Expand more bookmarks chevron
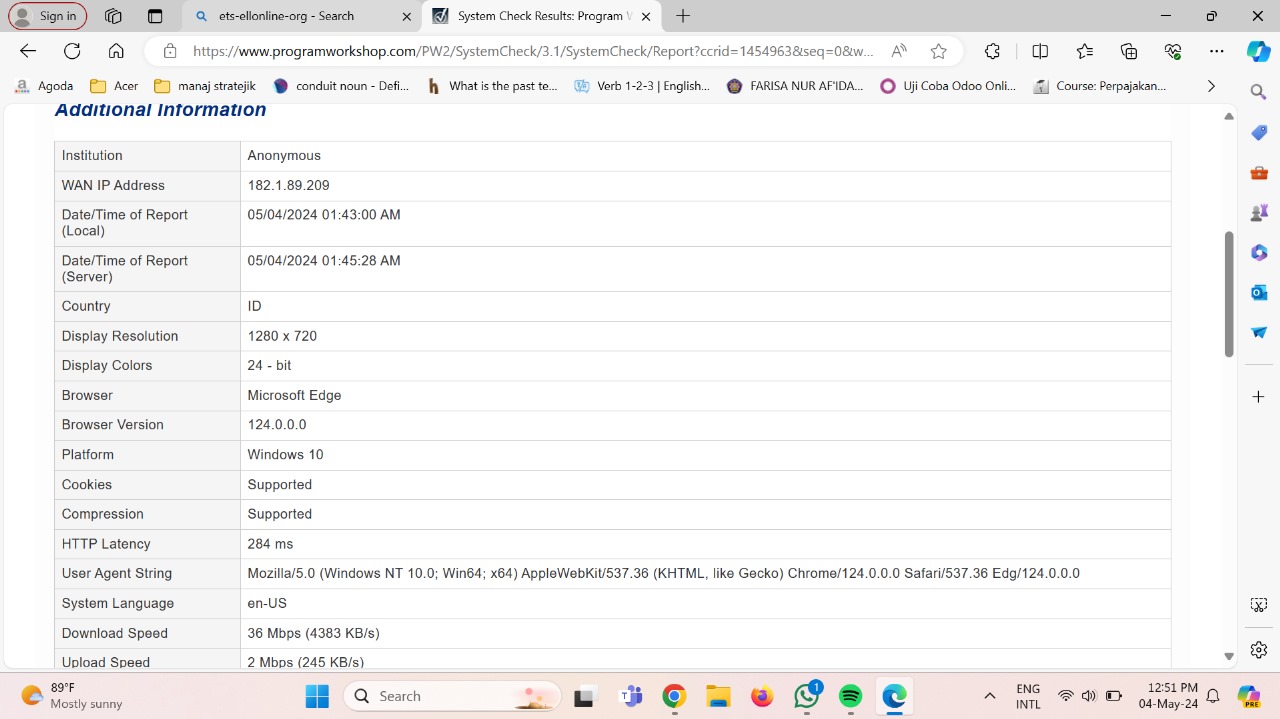 click(x=1211, y=86)
